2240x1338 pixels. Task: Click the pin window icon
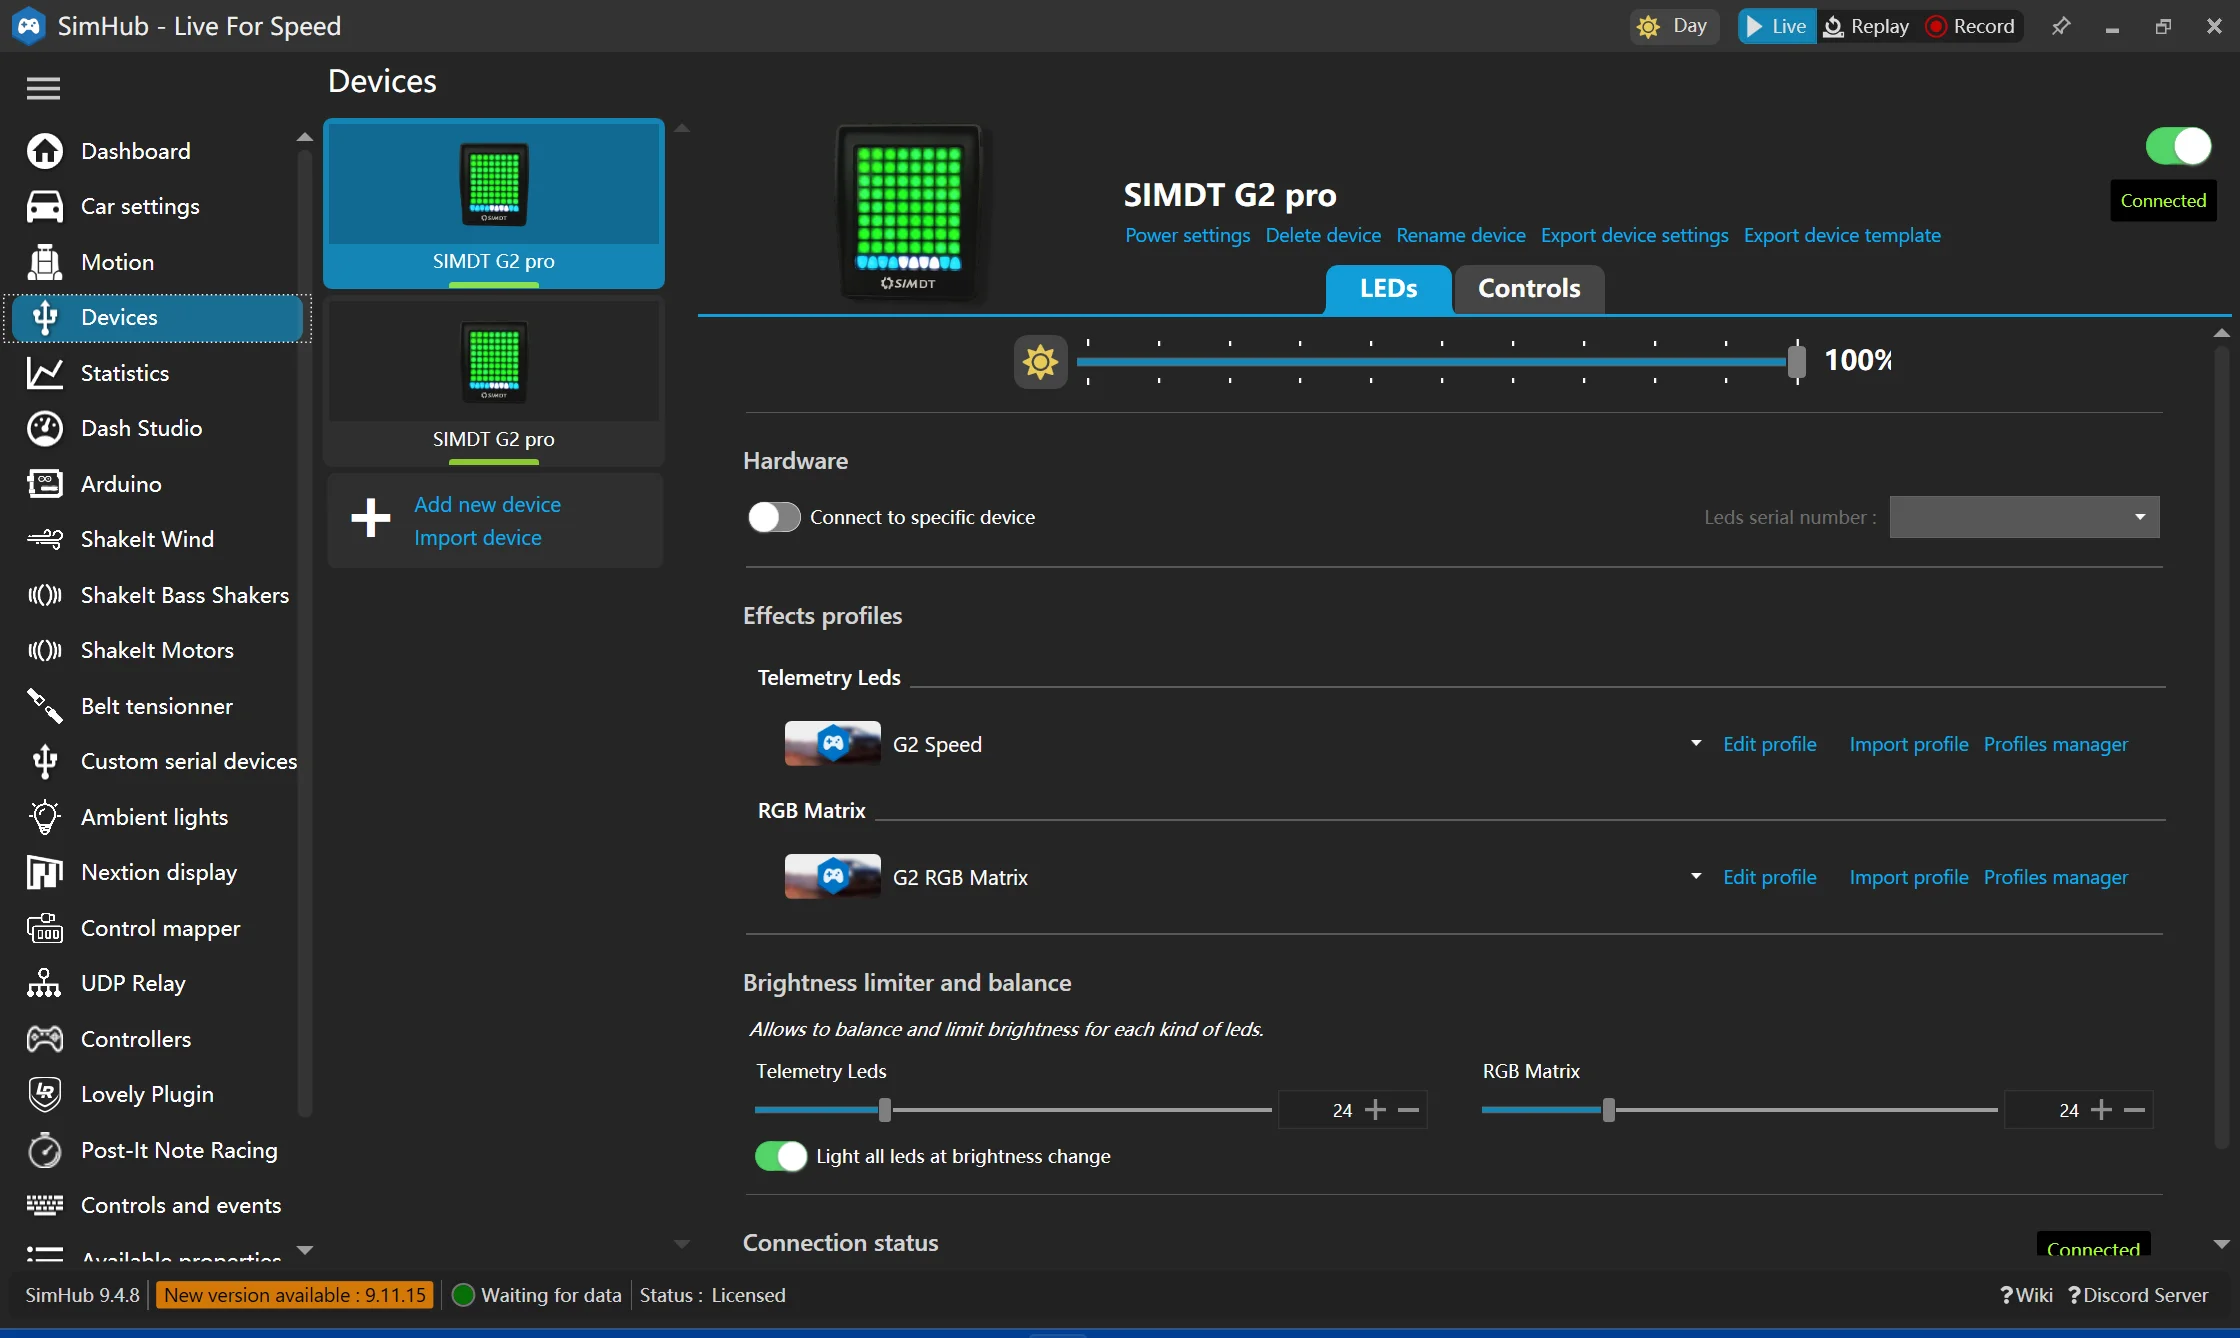pyautogui.click(x=2060, y=26)
